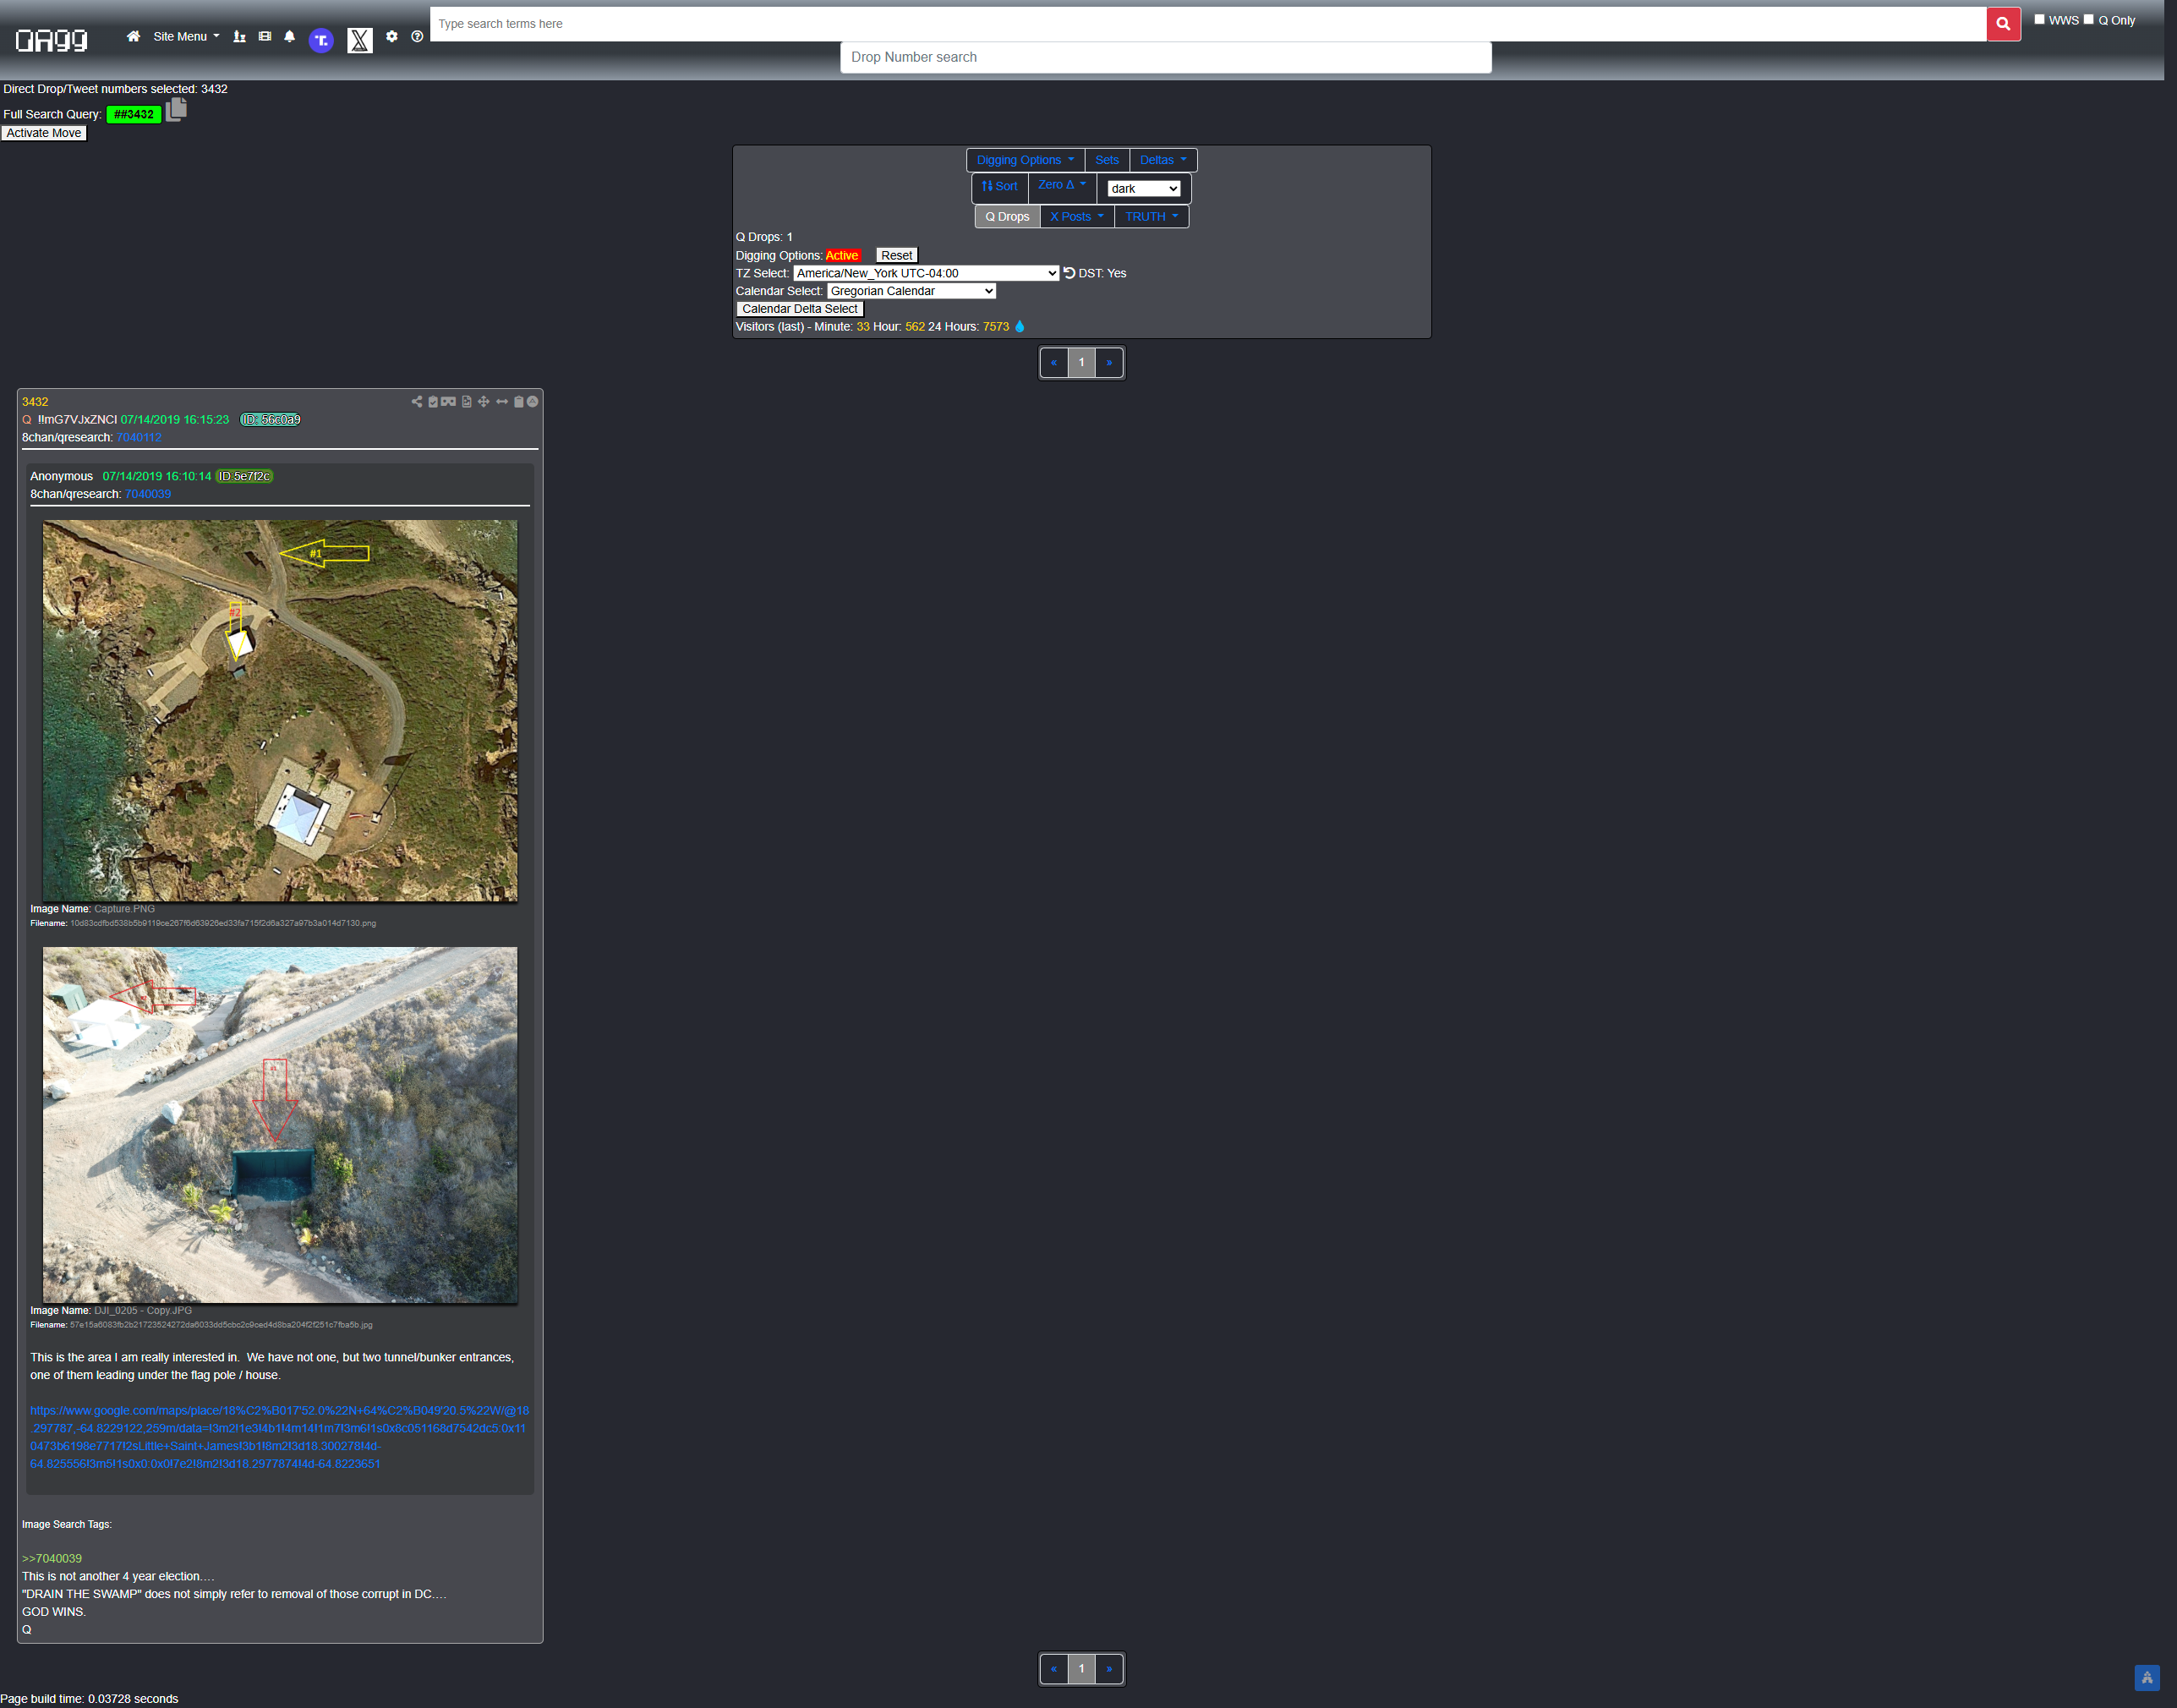Select the Q Drops tab button
Viewport: 2177px width, 1708px height.
[x=1007, y=216]
